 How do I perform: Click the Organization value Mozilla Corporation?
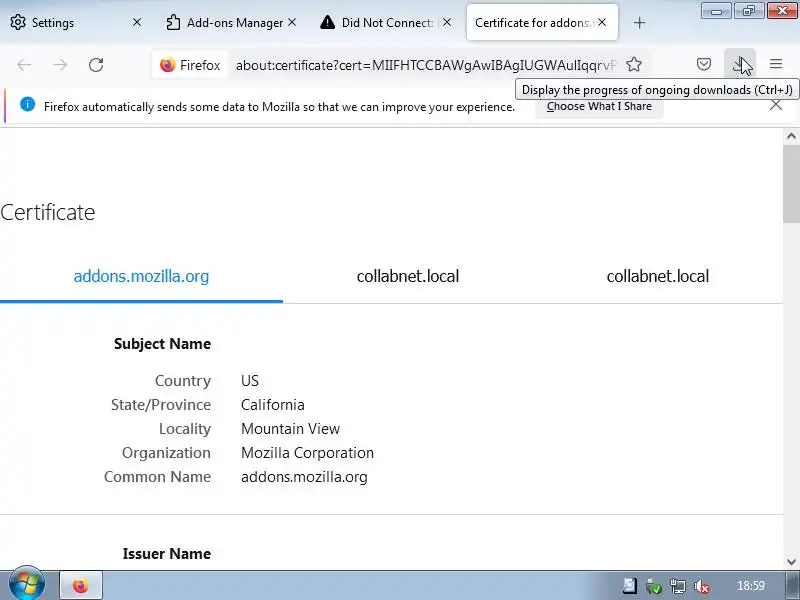click(x=307, y=453)
